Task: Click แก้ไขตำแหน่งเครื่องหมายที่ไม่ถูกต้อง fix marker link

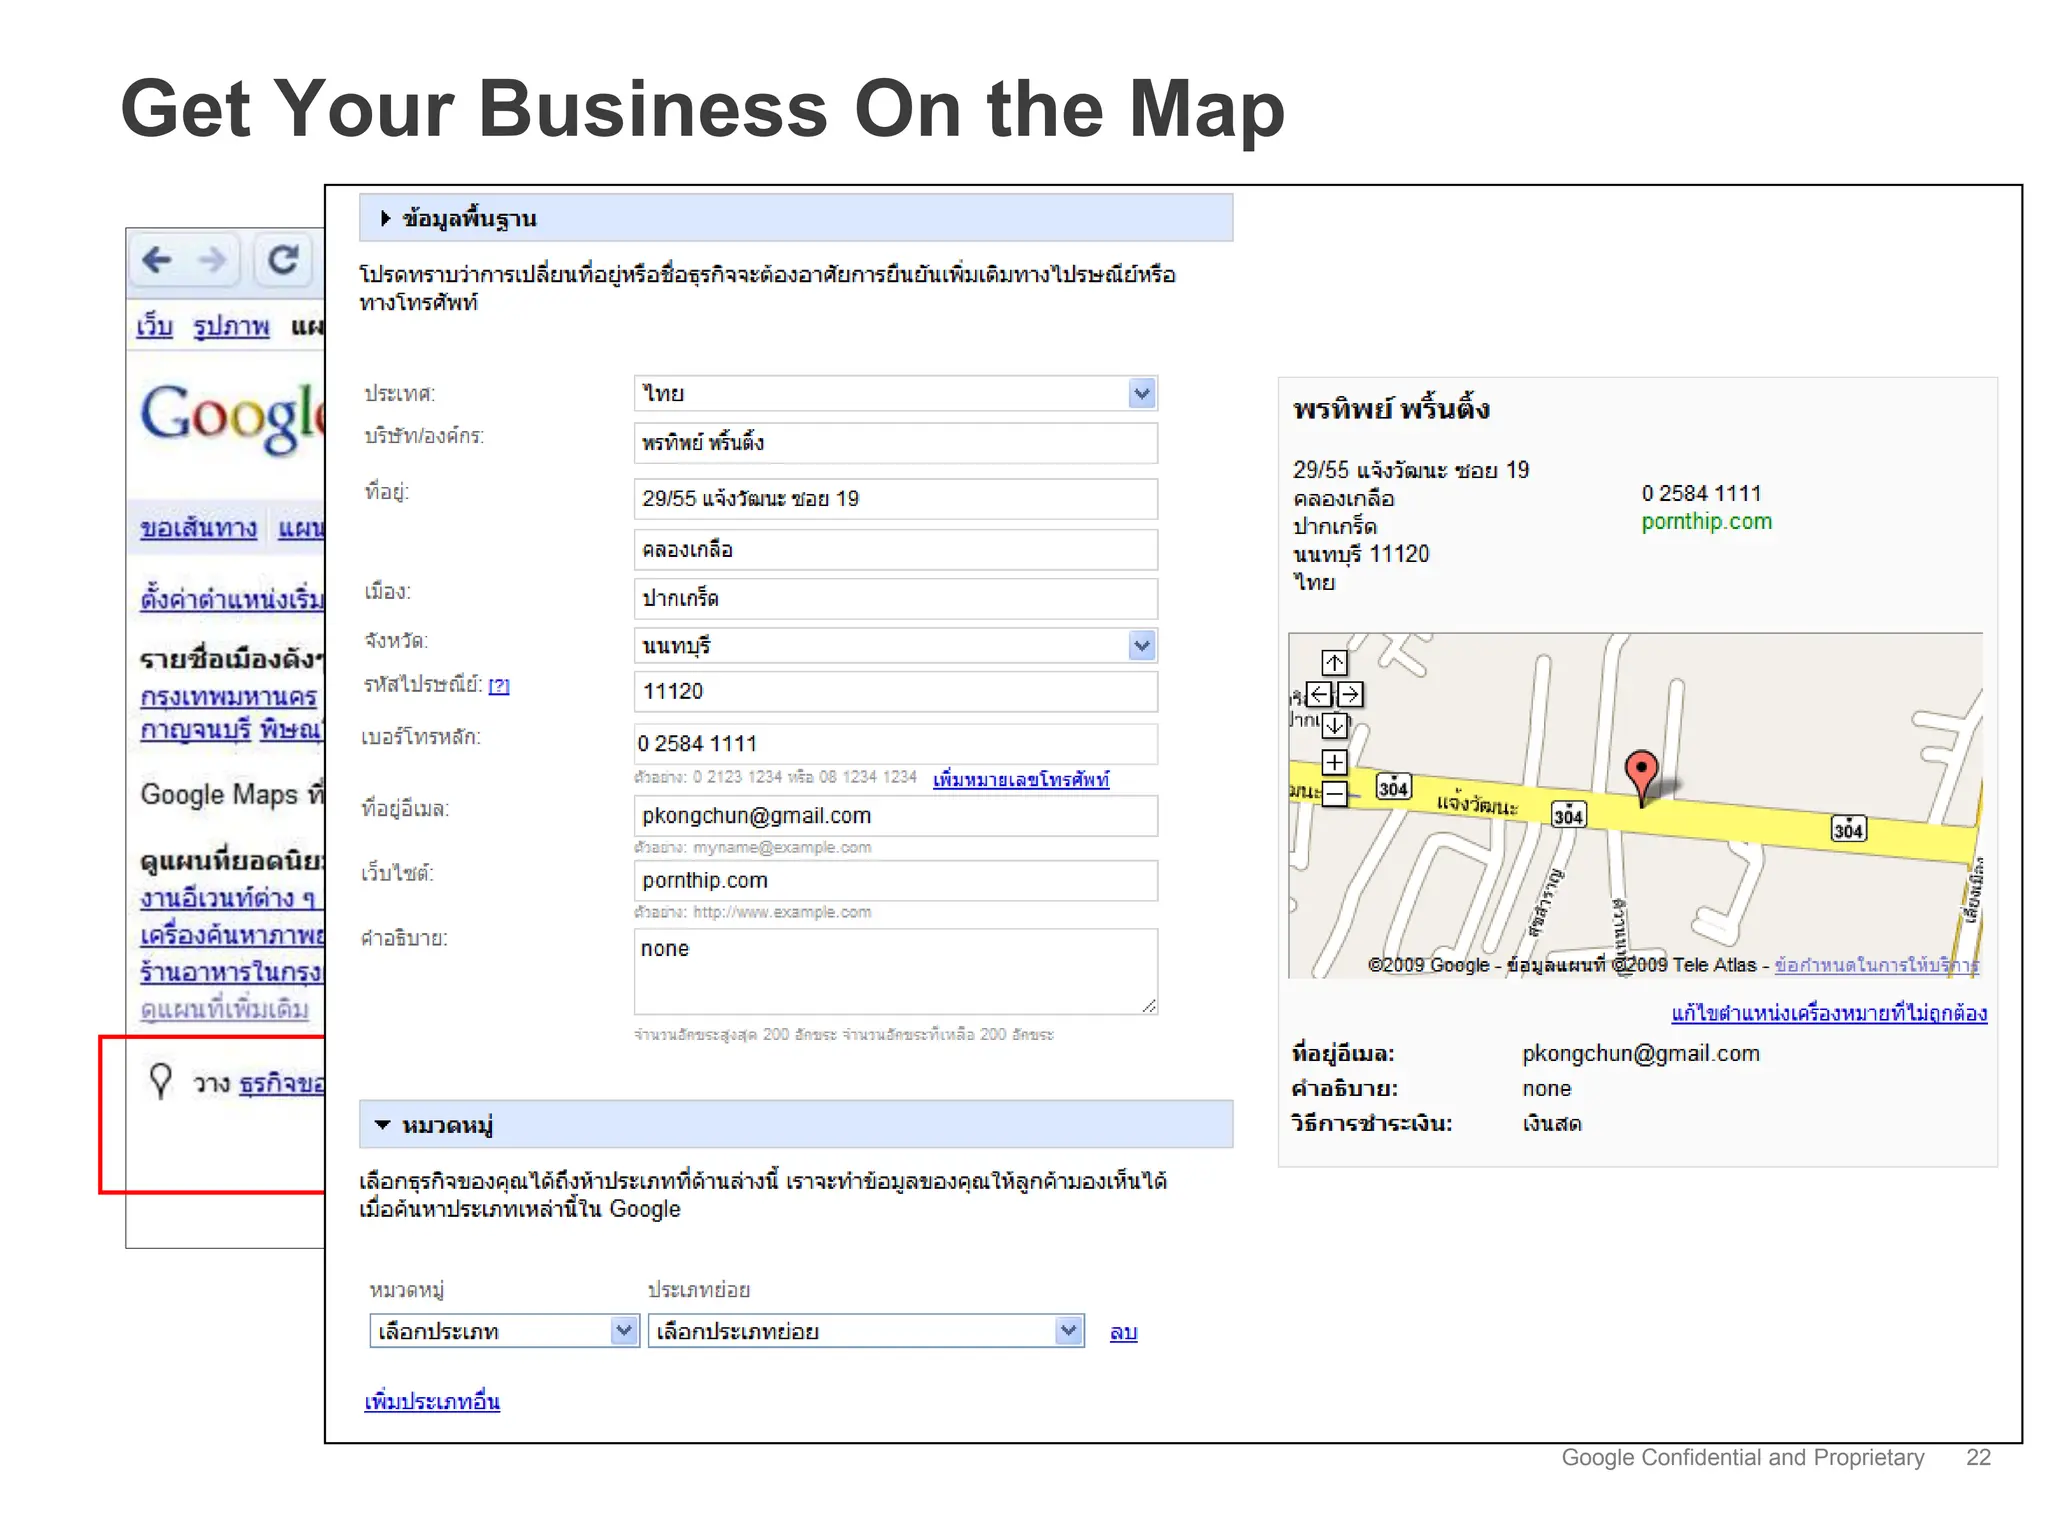Action: [x=1829, y=1013]
